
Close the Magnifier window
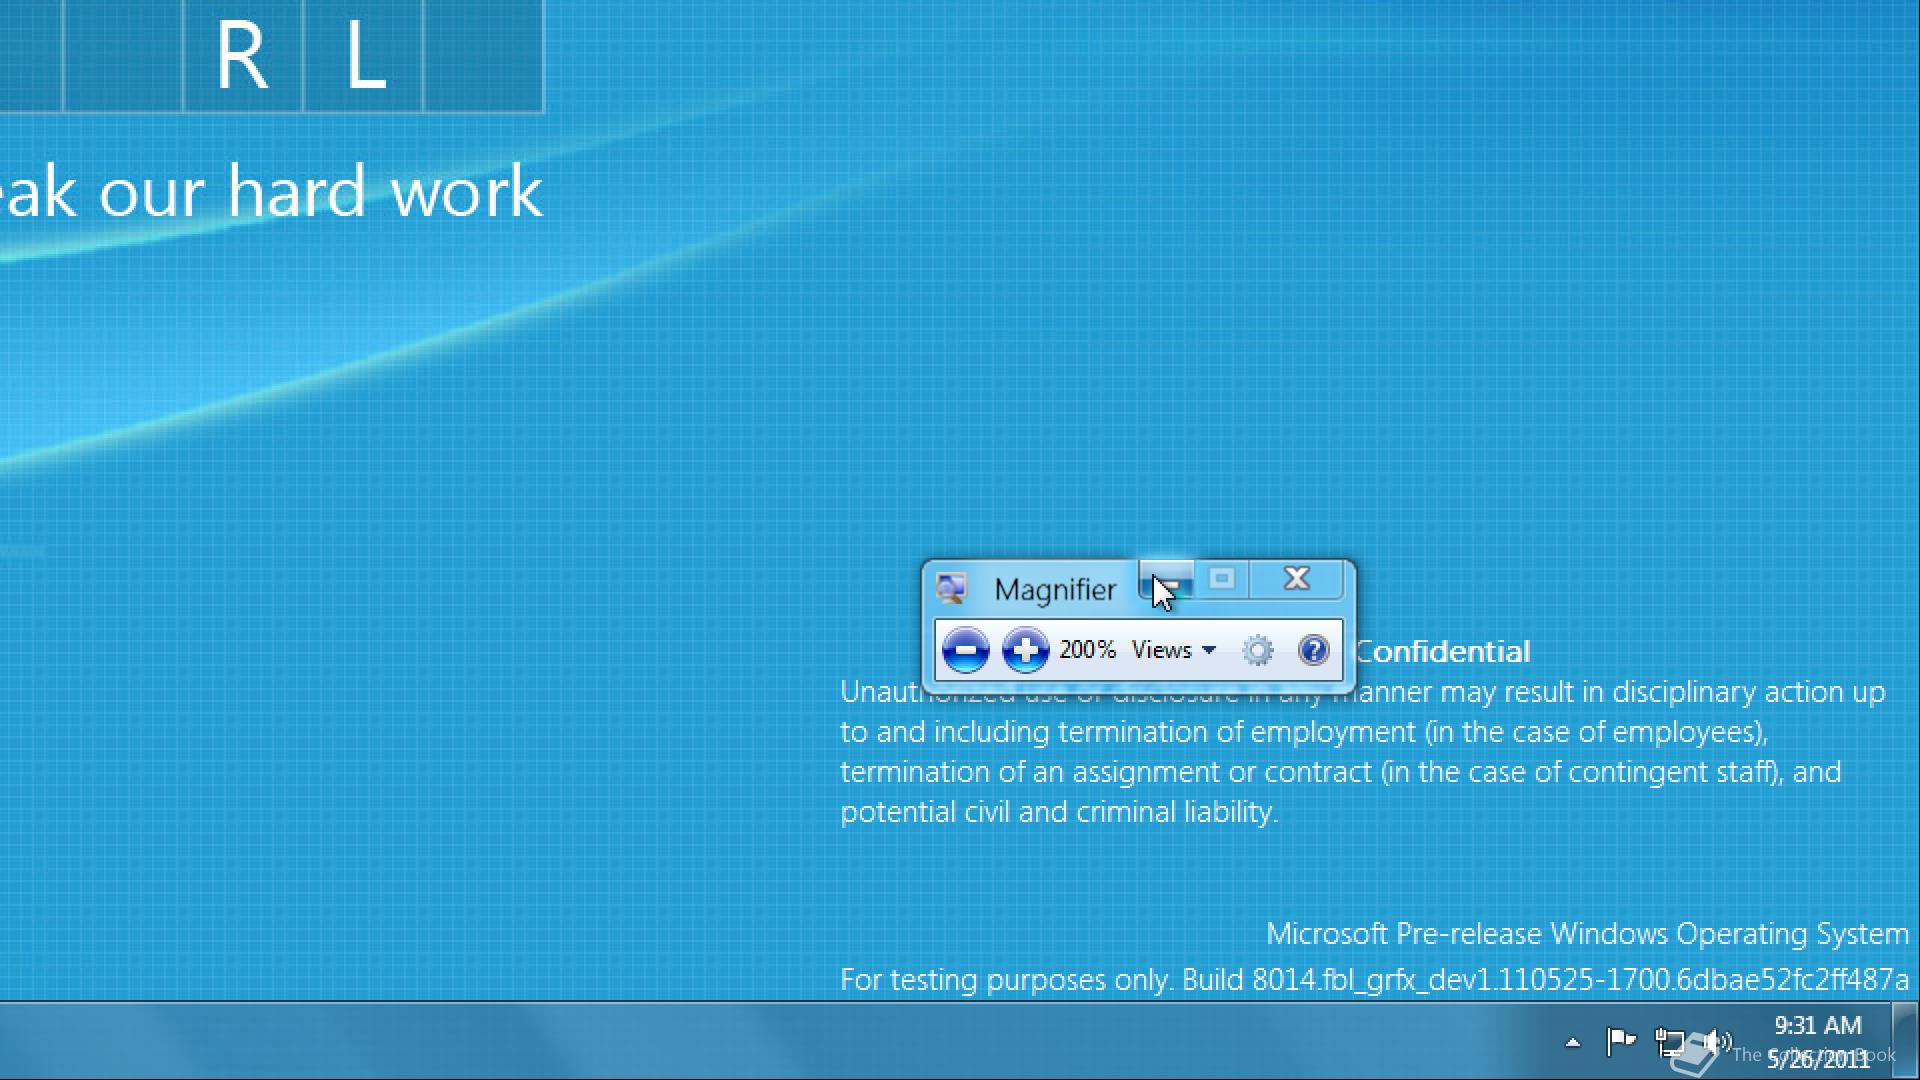[1297, 579]
